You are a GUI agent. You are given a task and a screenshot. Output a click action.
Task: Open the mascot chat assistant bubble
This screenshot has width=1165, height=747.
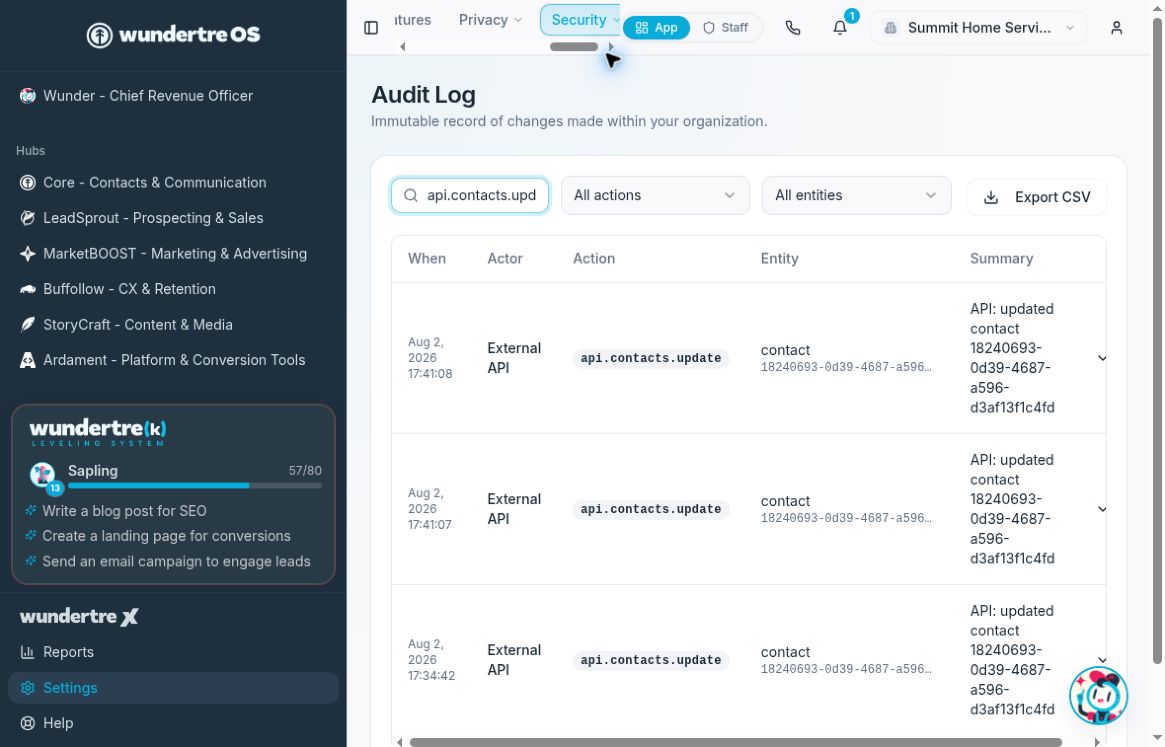coord(1098,696)
